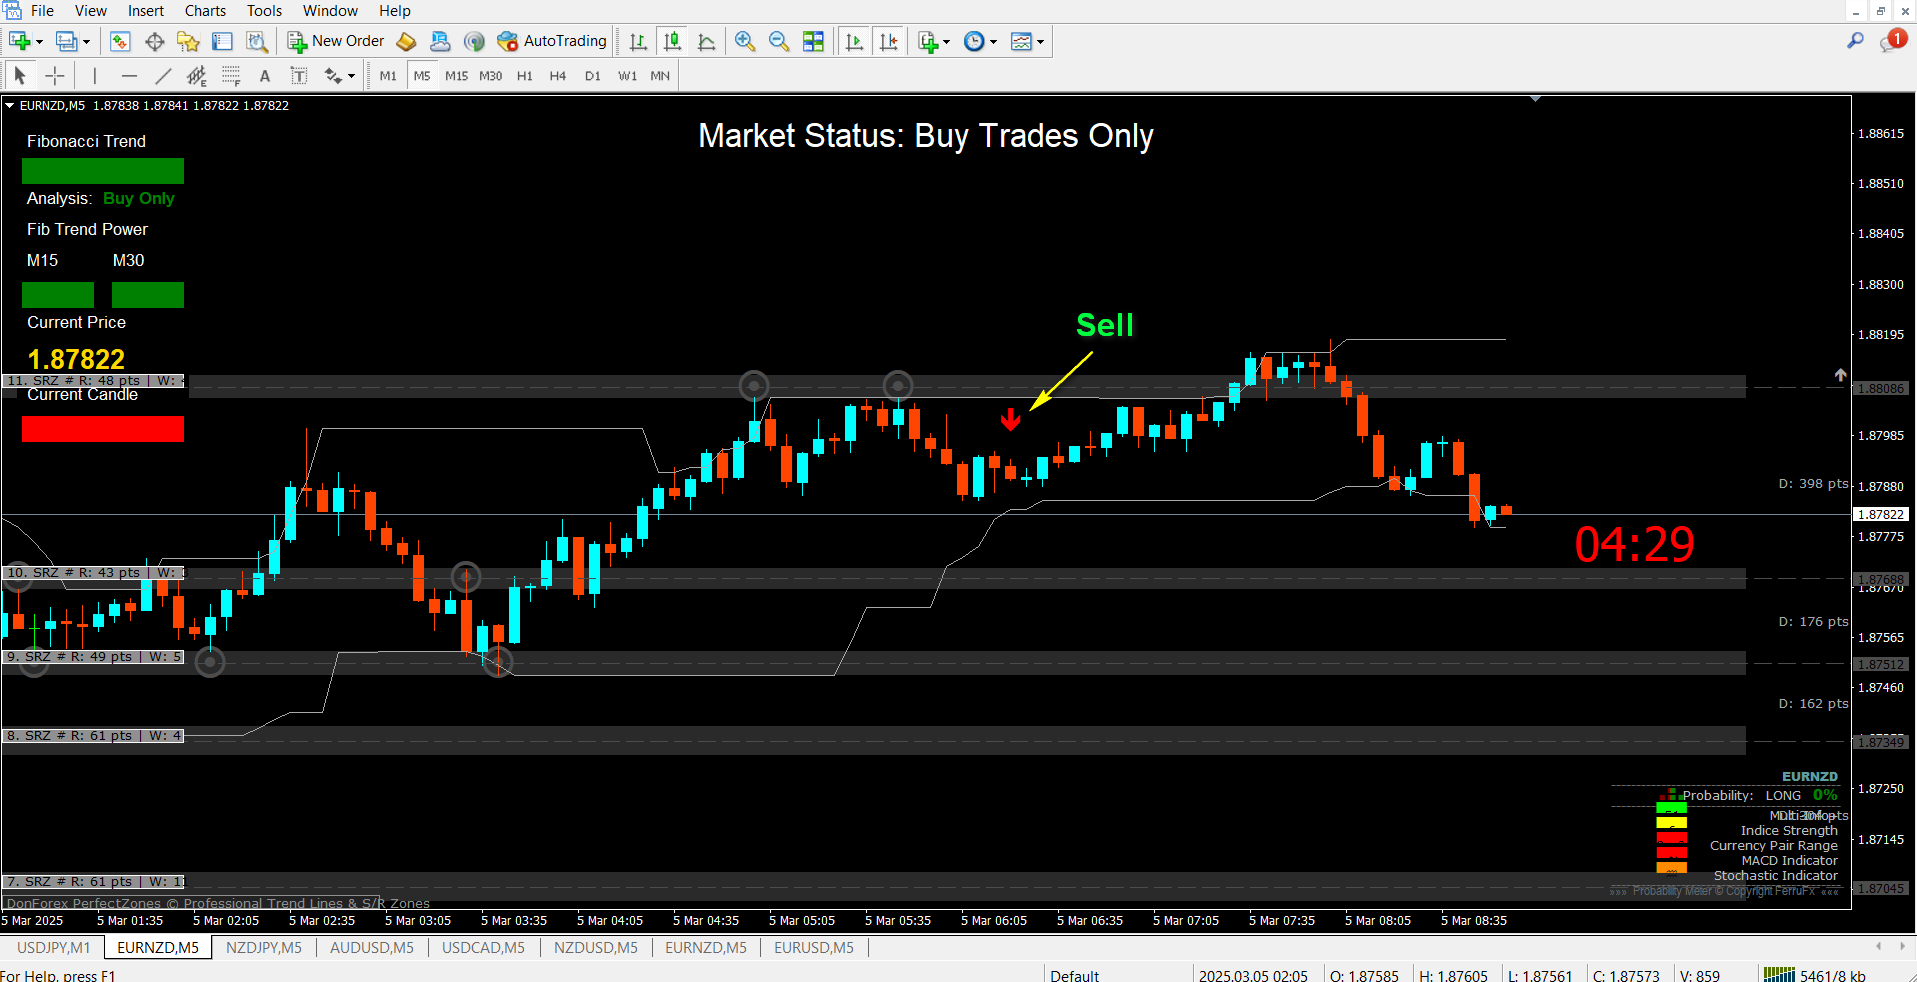The width and height of the screenshot is (1917, 982).
Task: Switch to the NZDUSD,M5 chart tab
Action: coord(596,947)
